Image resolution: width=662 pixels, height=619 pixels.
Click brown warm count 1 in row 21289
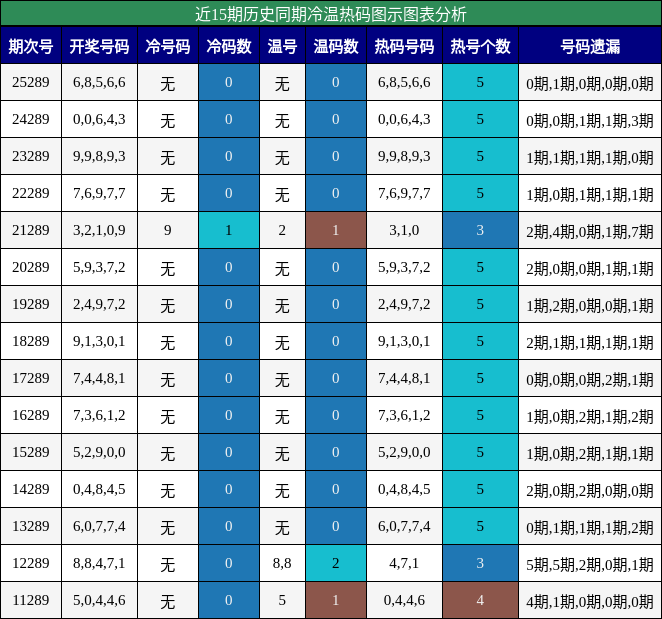(336, 230)
